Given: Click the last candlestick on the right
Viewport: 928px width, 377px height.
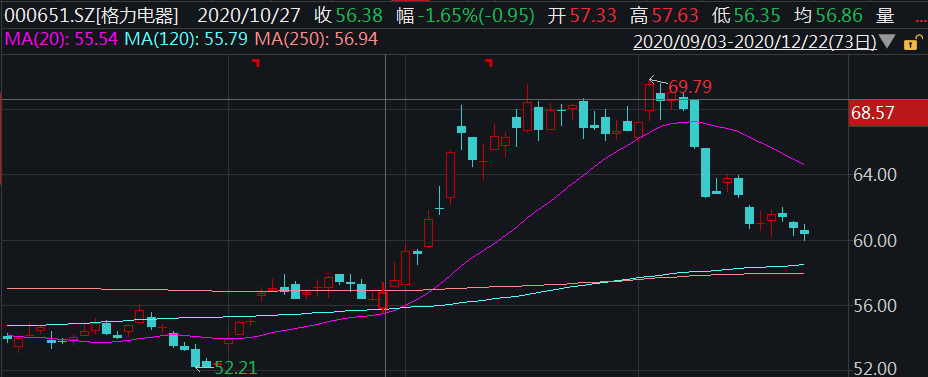Looking at the screenshot, I should point(804,233).
